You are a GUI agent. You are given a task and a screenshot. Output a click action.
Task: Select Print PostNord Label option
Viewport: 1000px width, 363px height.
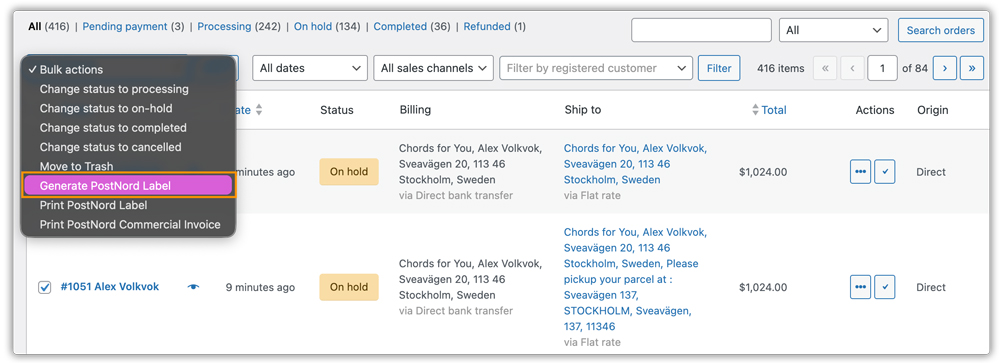click(128, 205)
